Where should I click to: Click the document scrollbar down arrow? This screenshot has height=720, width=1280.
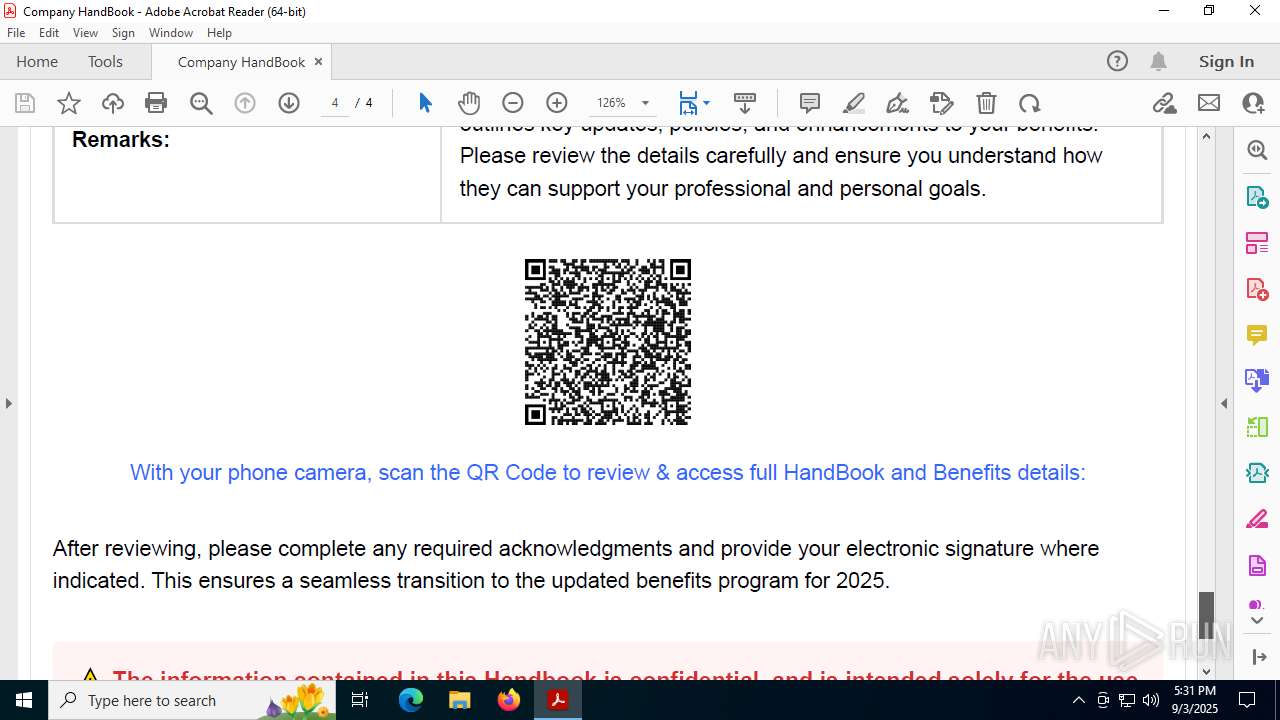(x=1206, y=671)
